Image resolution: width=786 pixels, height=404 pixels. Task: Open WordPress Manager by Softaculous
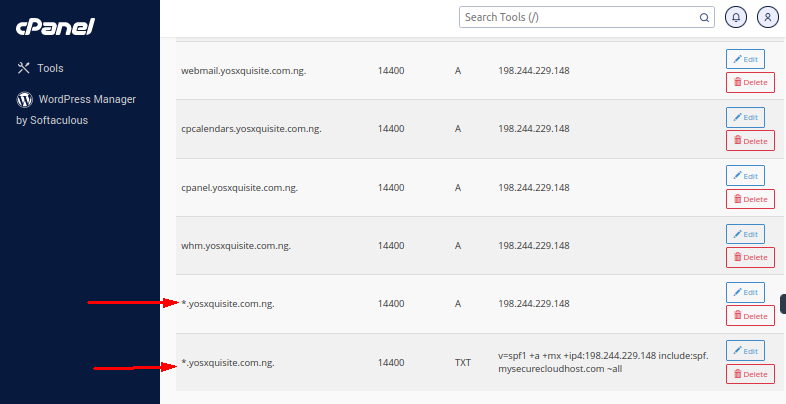tap(76, 109)
